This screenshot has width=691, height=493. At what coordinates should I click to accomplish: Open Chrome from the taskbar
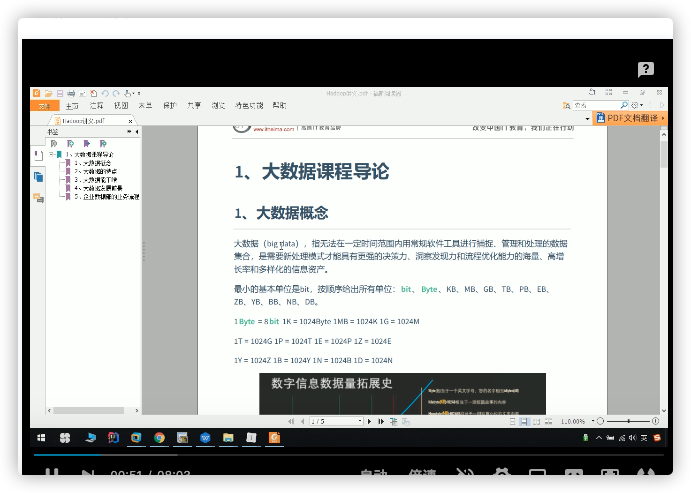click(x=160, y=438)
